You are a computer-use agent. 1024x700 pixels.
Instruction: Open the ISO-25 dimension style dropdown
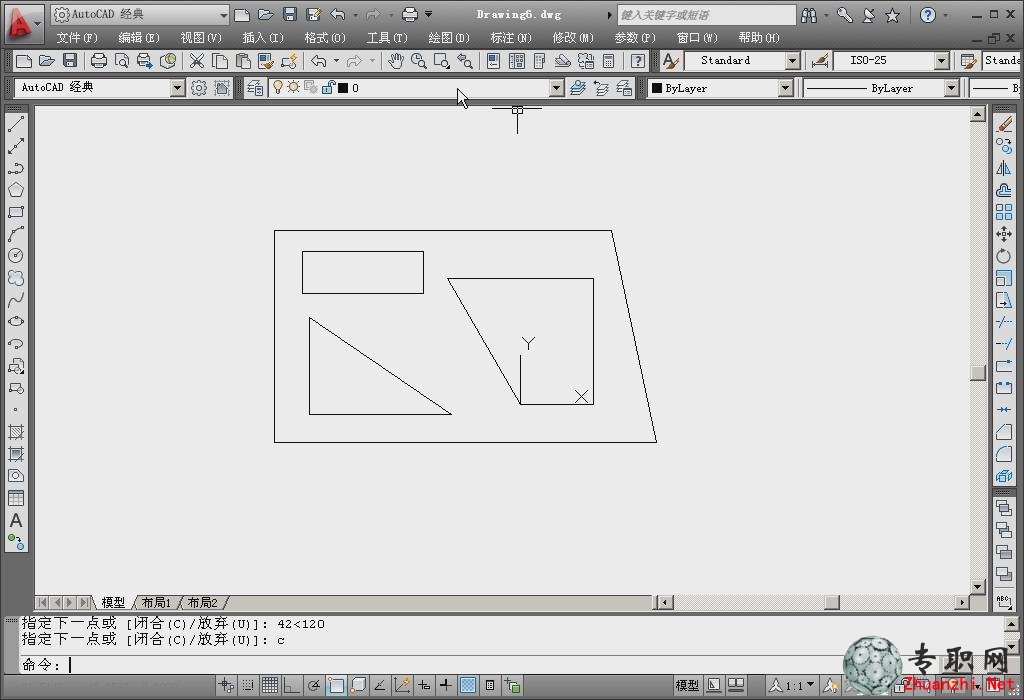(x=942, y=61)
